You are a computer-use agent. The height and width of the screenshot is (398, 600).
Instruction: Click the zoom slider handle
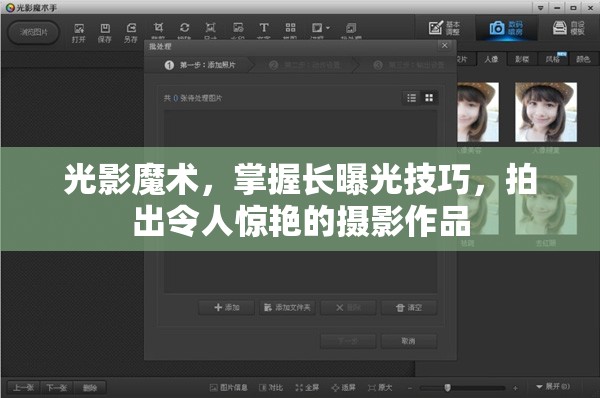tap(447, 388)
